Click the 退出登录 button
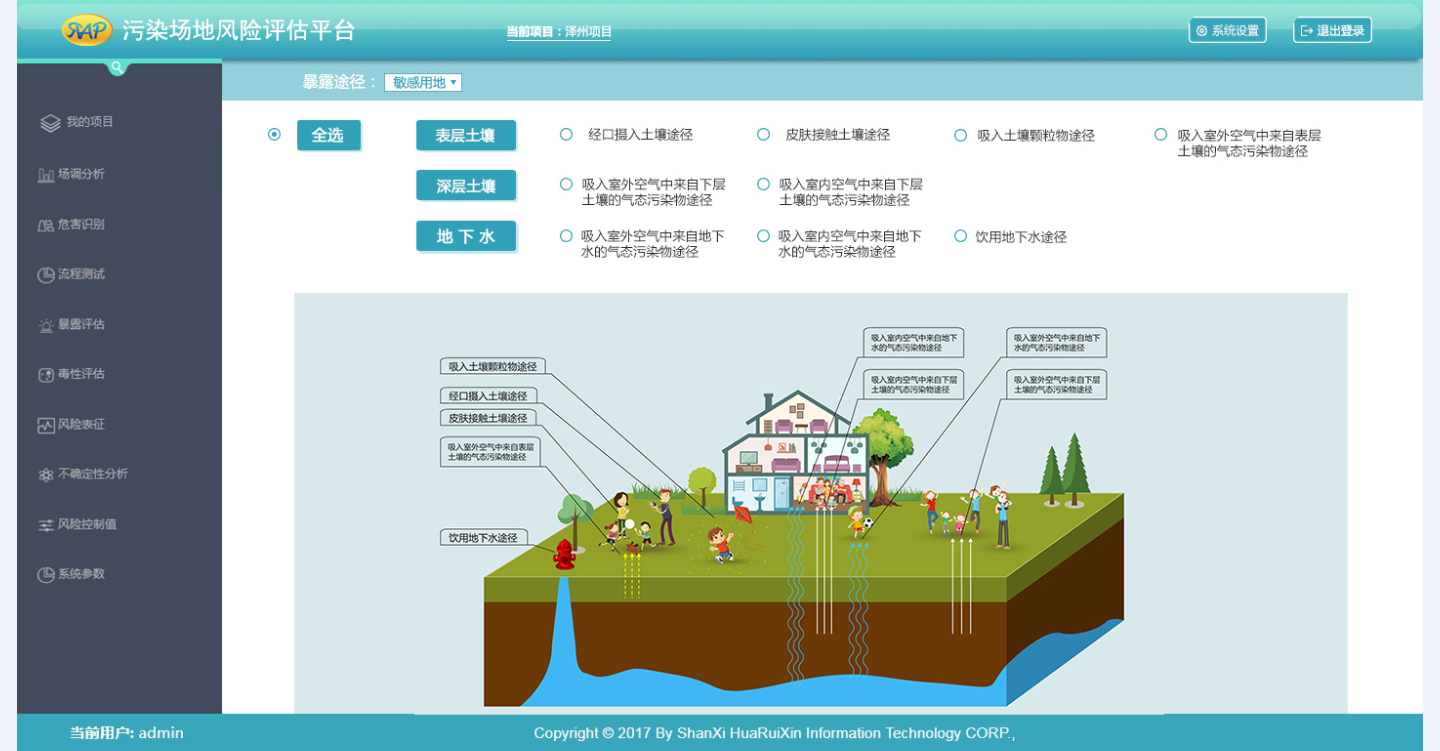Viewport: 1440px width, 751px height. click(1332, 31)
